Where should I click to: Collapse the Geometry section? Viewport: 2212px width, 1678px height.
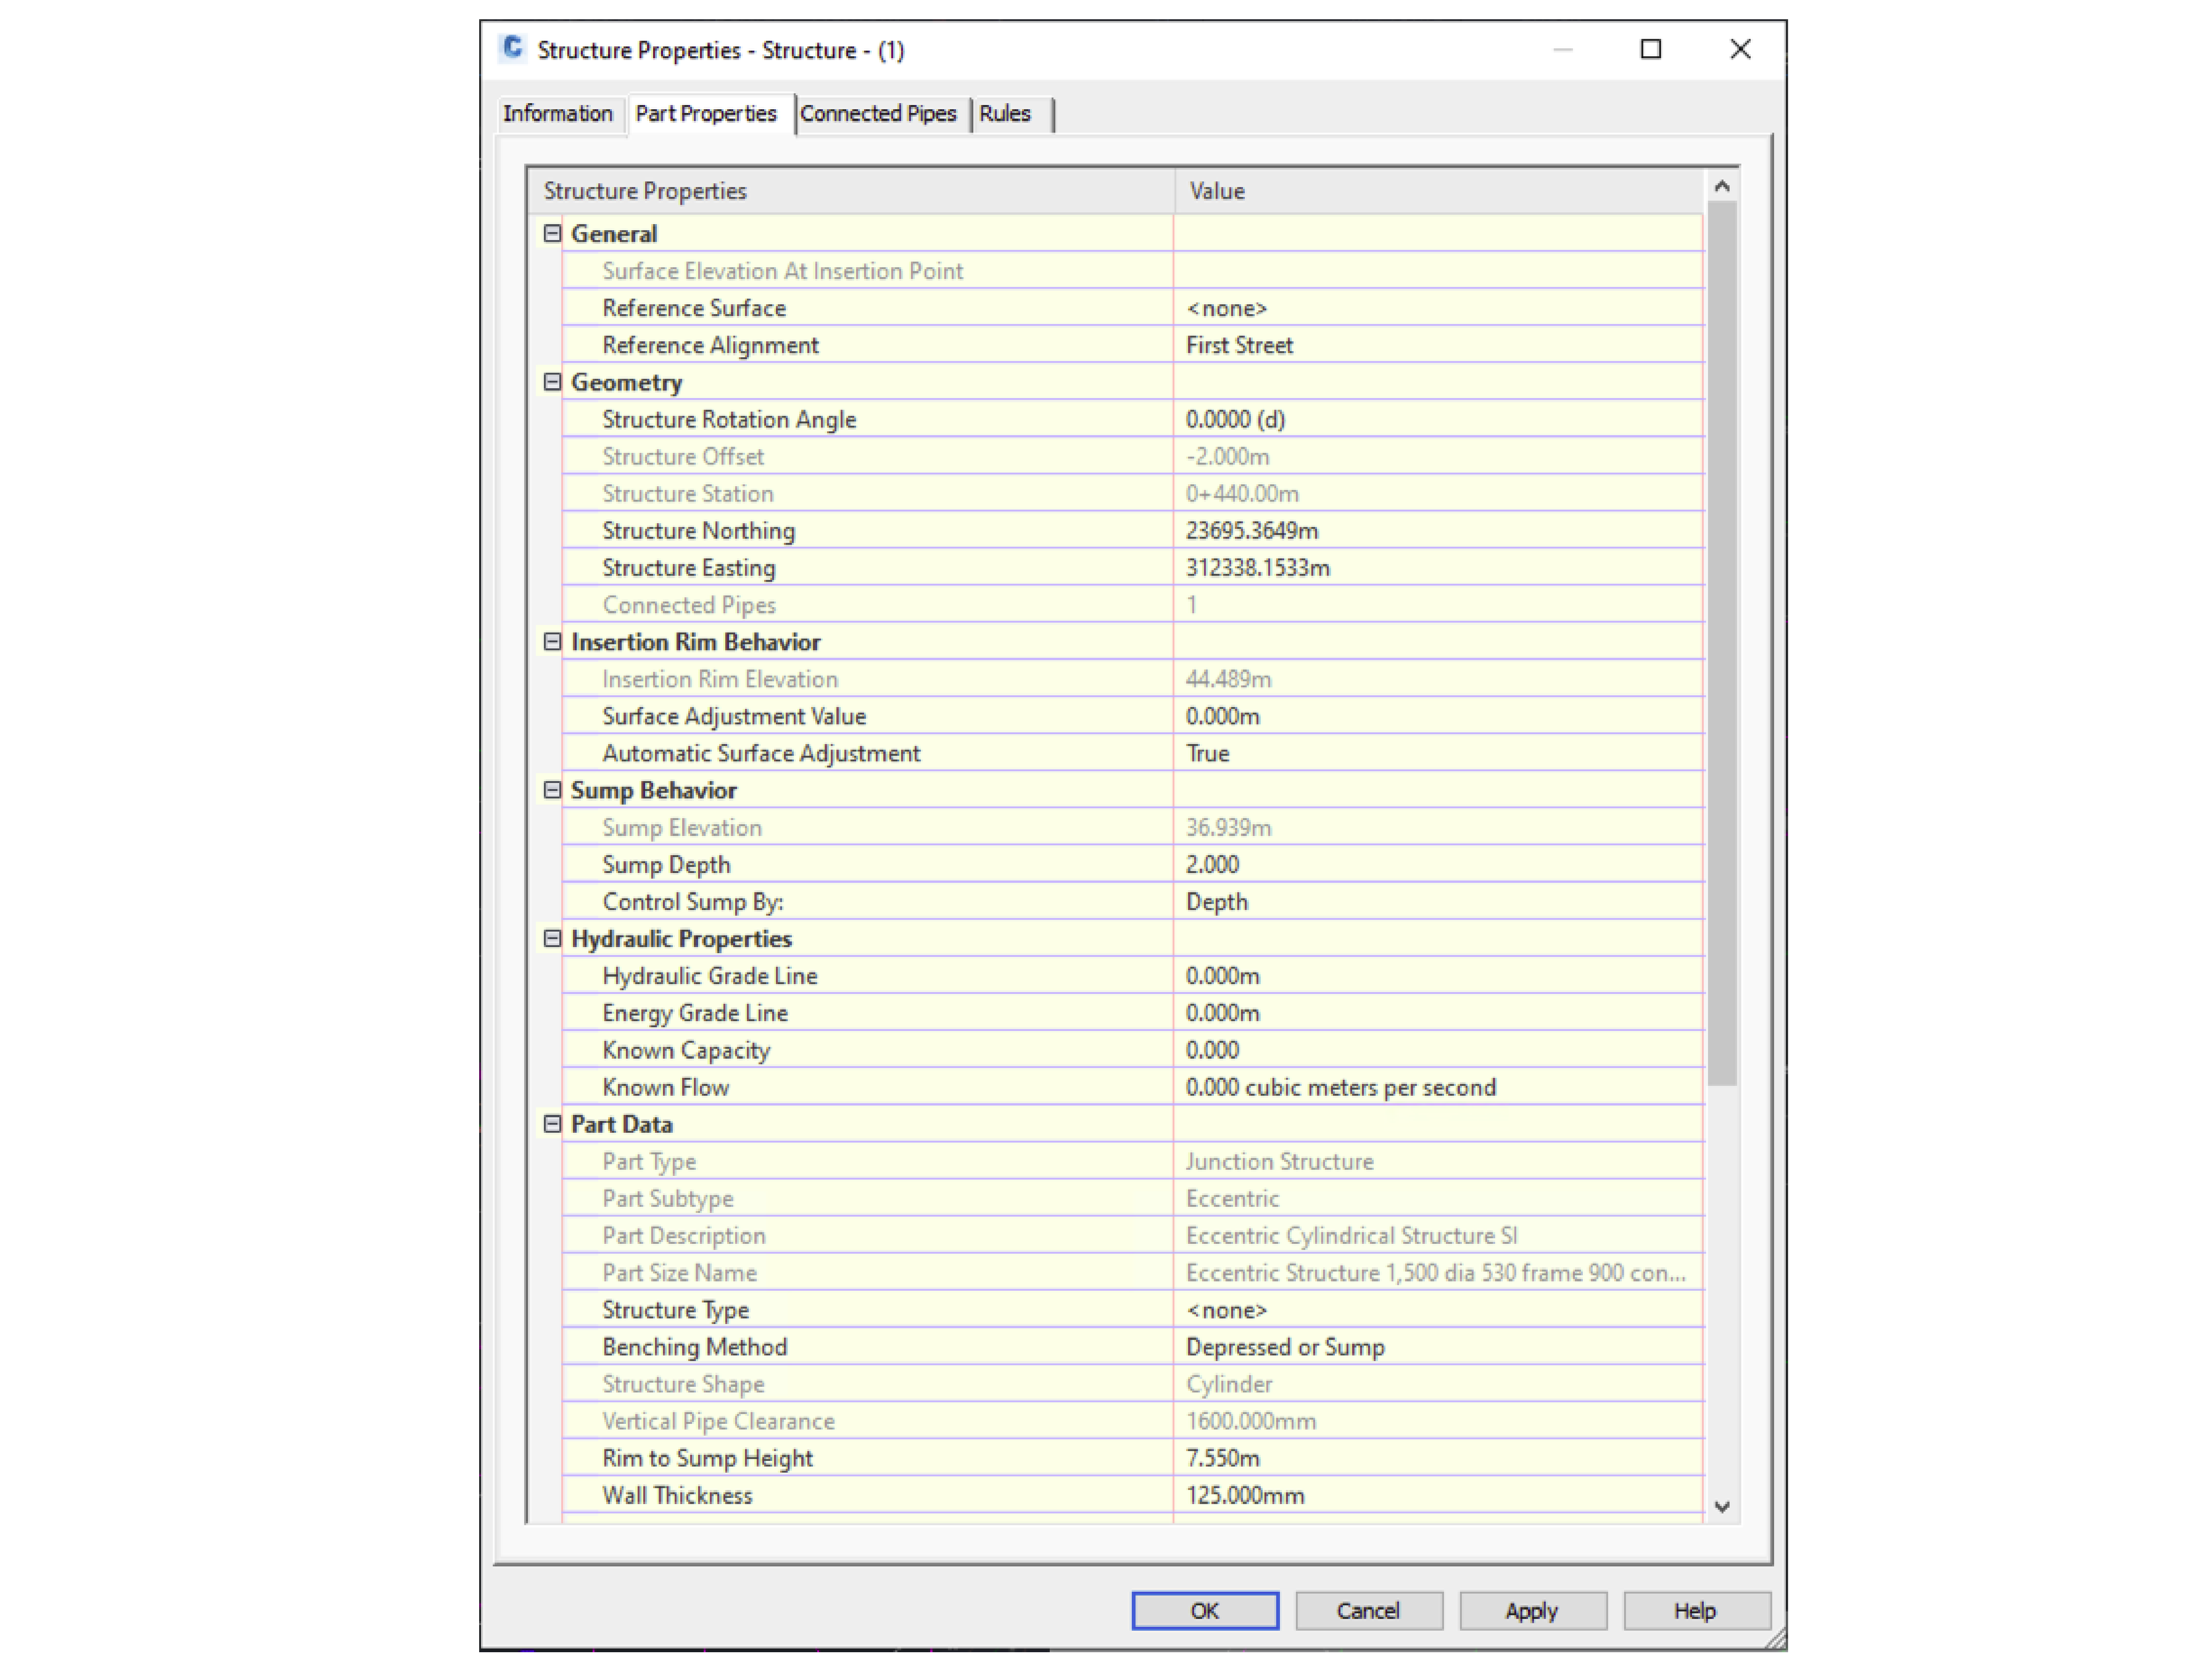[x=552, y=382]
